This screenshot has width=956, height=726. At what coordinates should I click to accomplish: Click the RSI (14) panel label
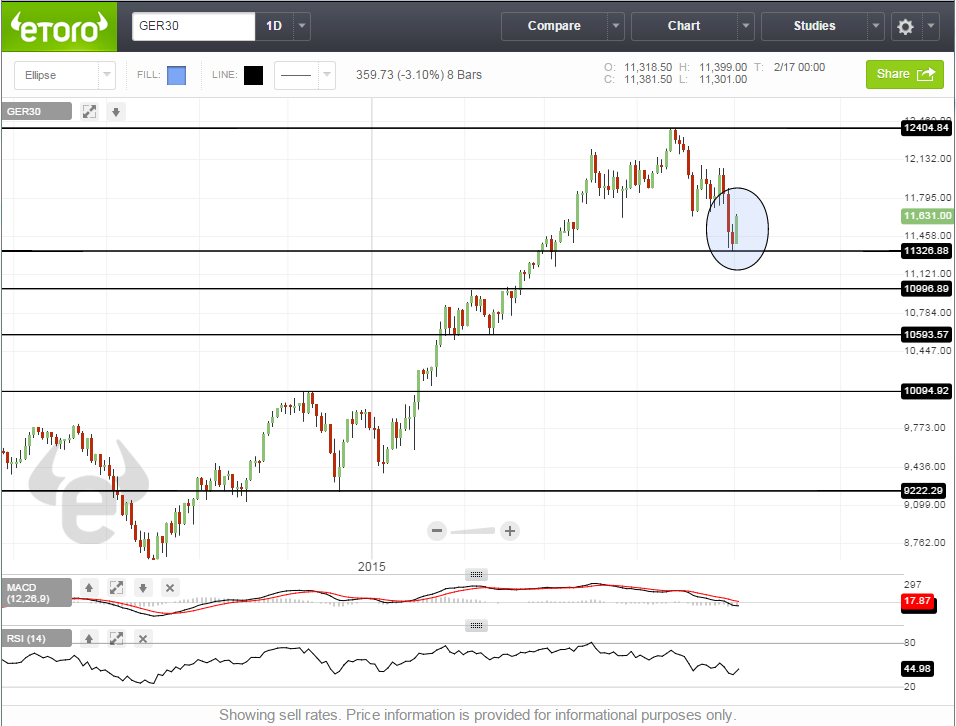point(37,638)
